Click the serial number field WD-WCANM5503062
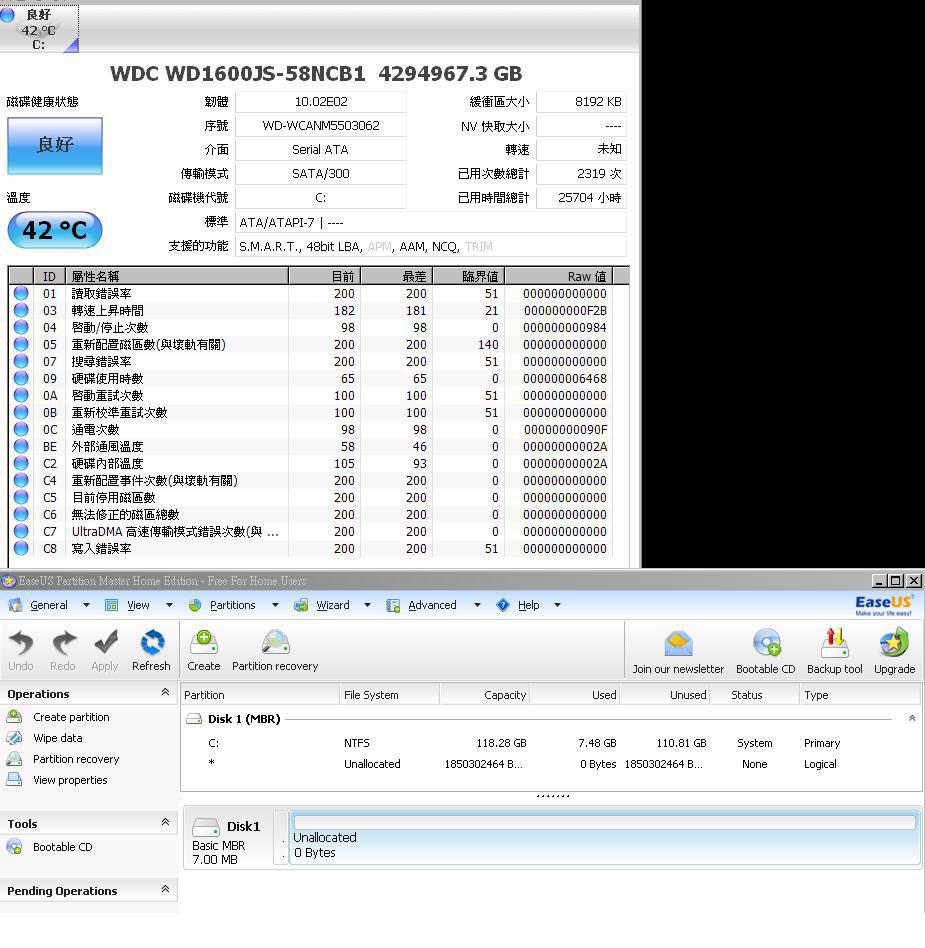This screenshot has height=948, width=925. tap(321, 126)
